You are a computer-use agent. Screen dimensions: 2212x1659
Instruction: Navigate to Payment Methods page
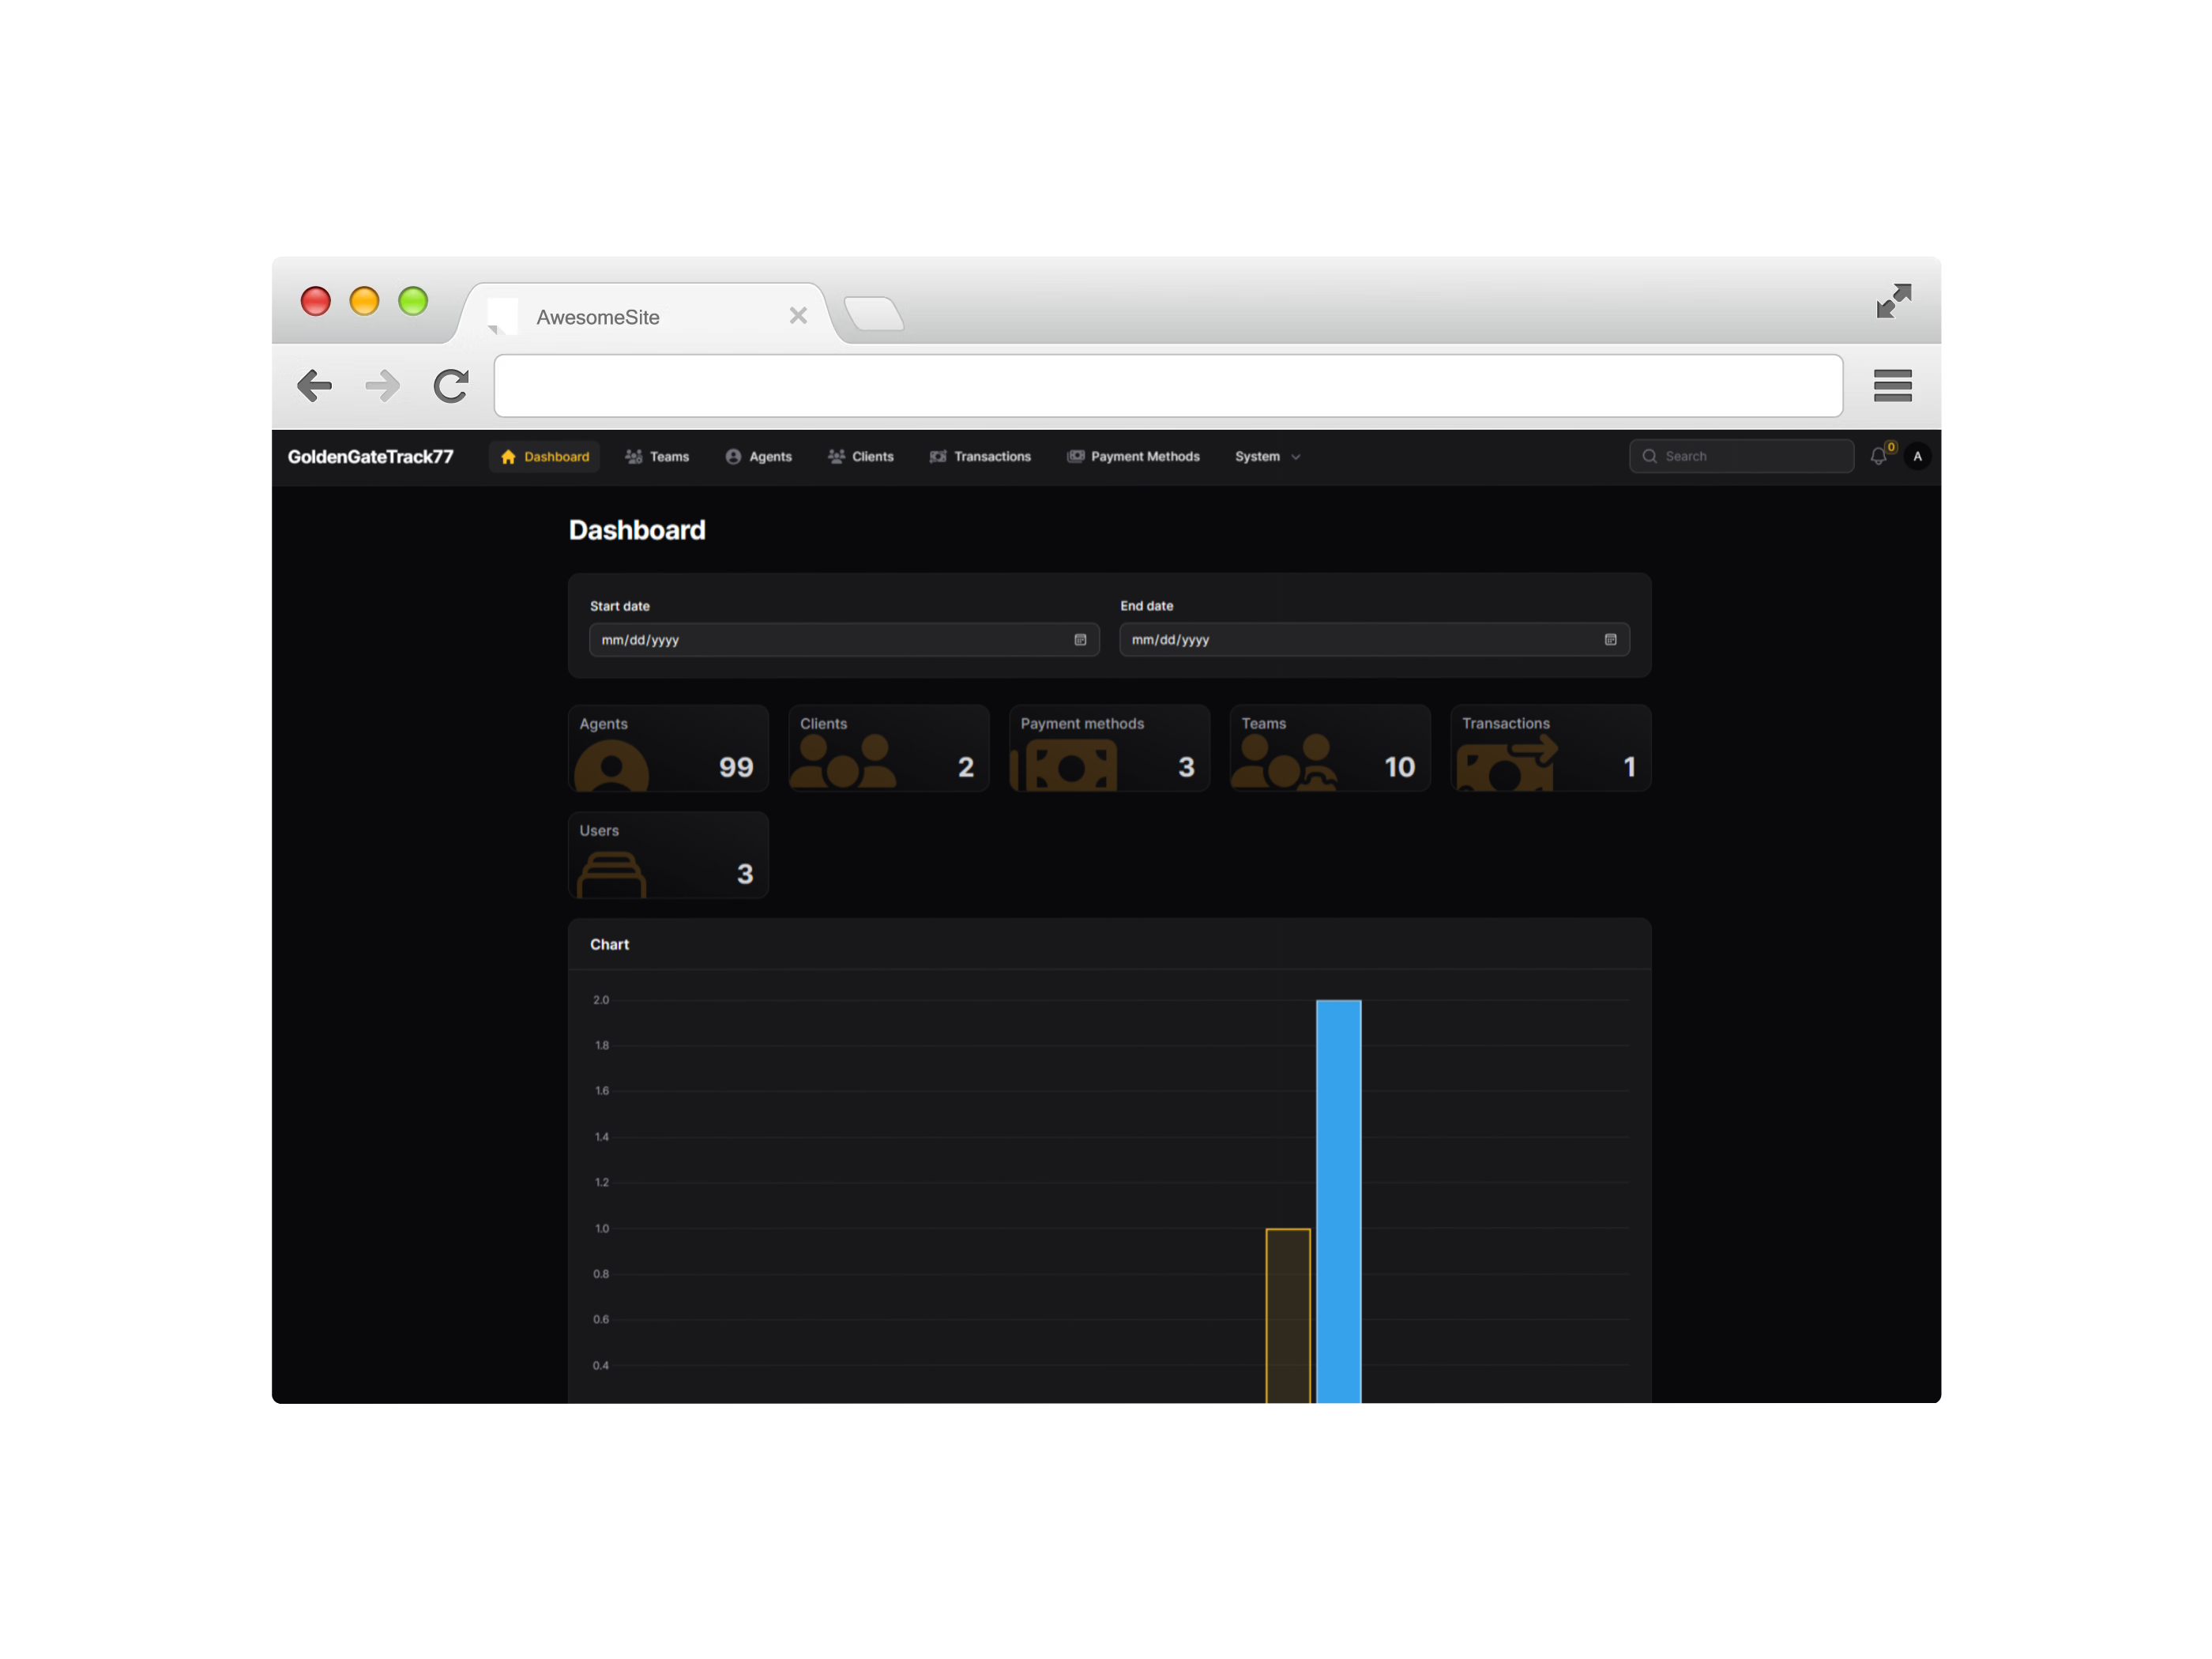[1133, 456]
